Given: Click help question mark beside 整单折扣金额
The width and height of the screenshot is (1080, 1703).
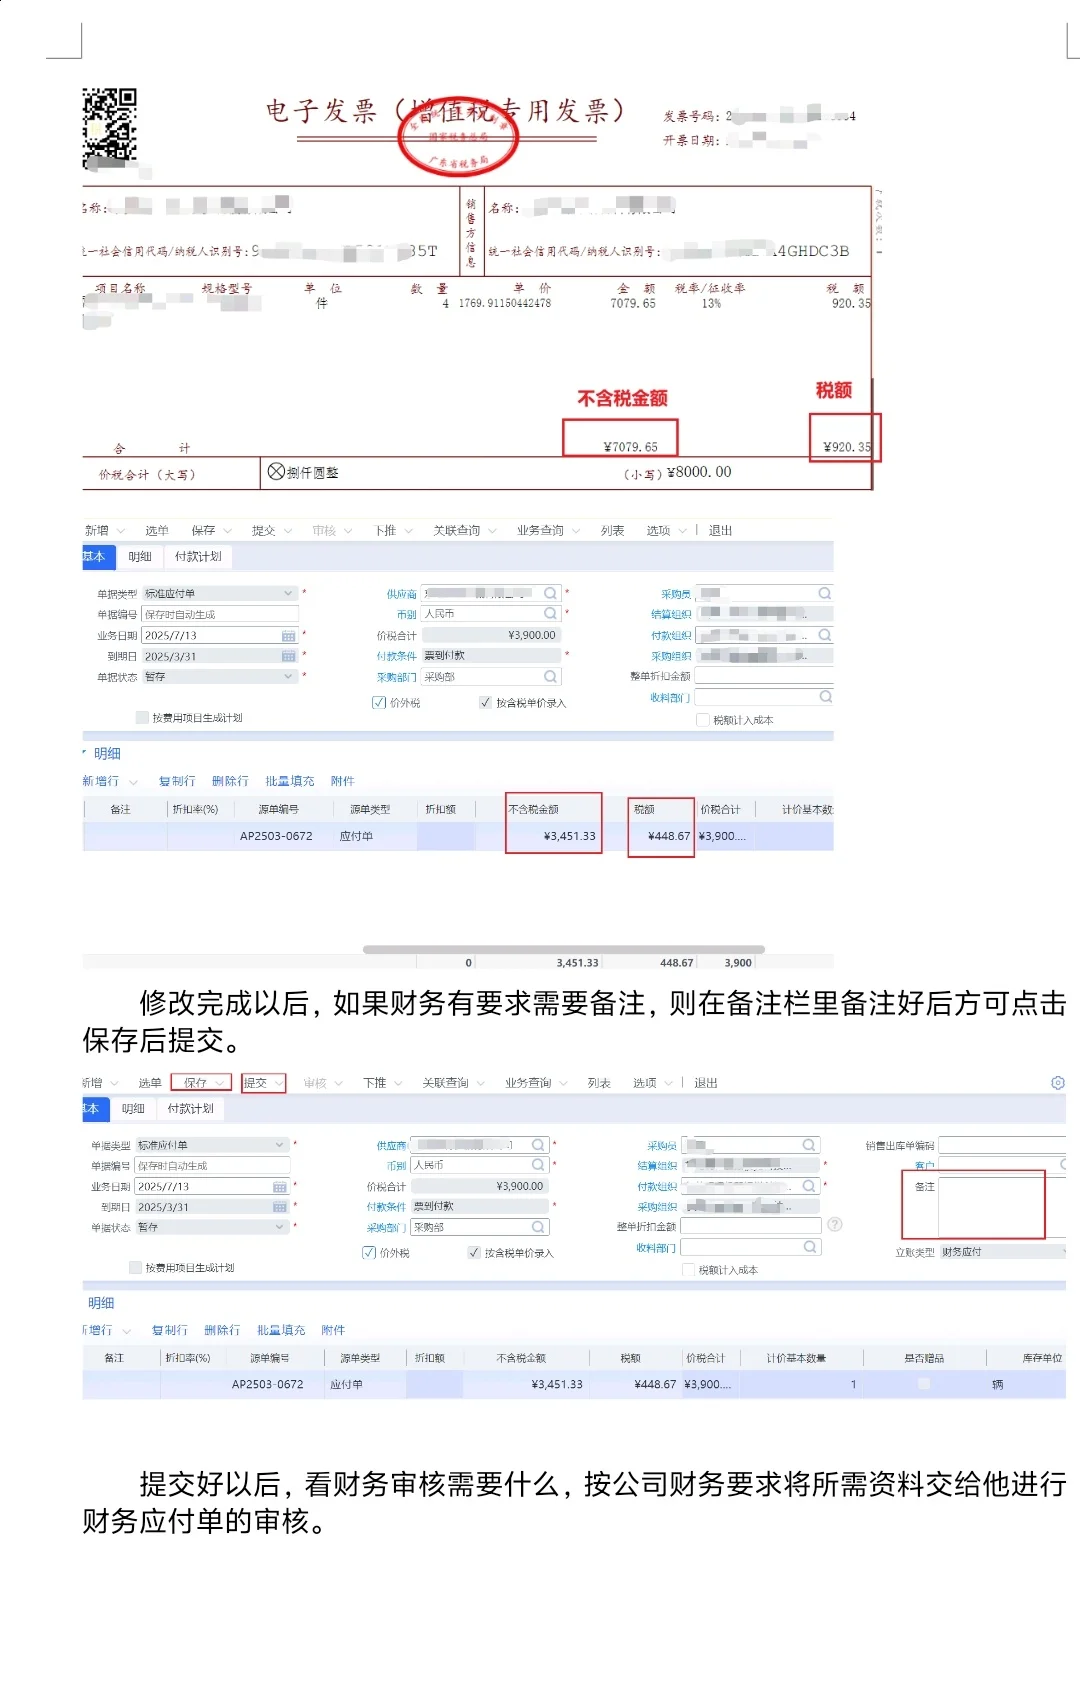Looking at the screenshot, I should click(x=835, y=1225).
